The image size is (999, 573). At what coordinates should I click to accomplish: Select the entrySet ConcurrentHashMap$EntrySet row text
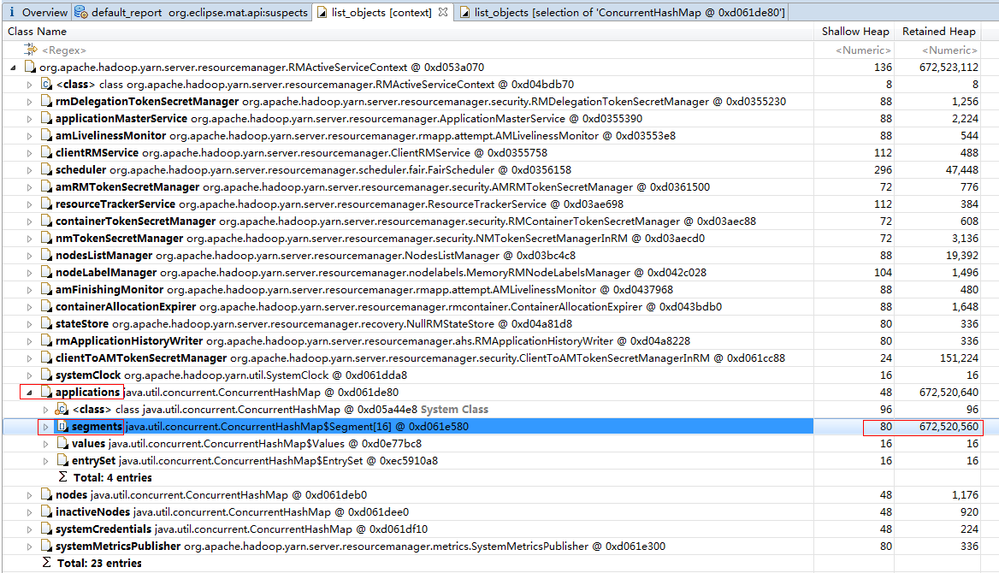click(255, 461)
